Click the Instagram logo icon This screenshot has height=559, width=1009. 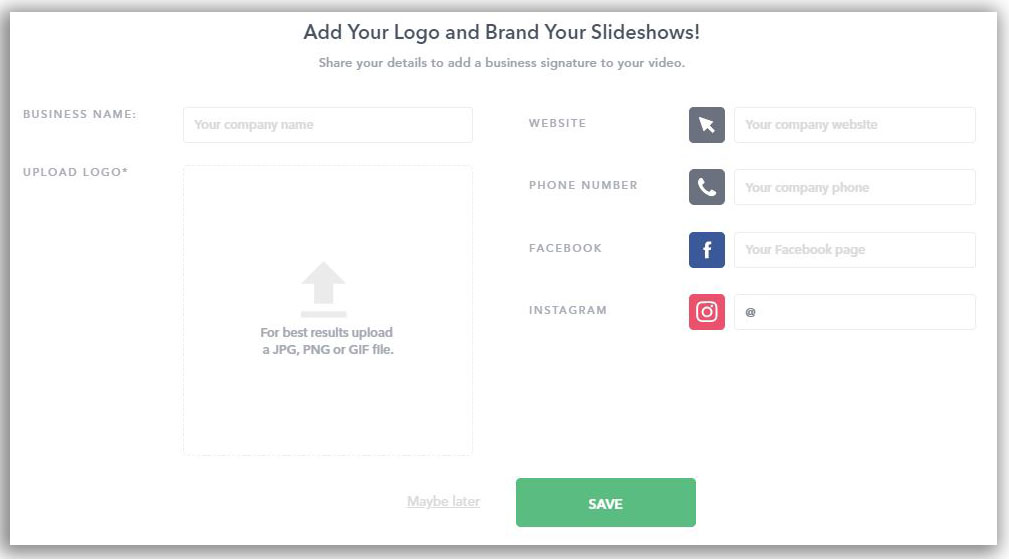707,312
